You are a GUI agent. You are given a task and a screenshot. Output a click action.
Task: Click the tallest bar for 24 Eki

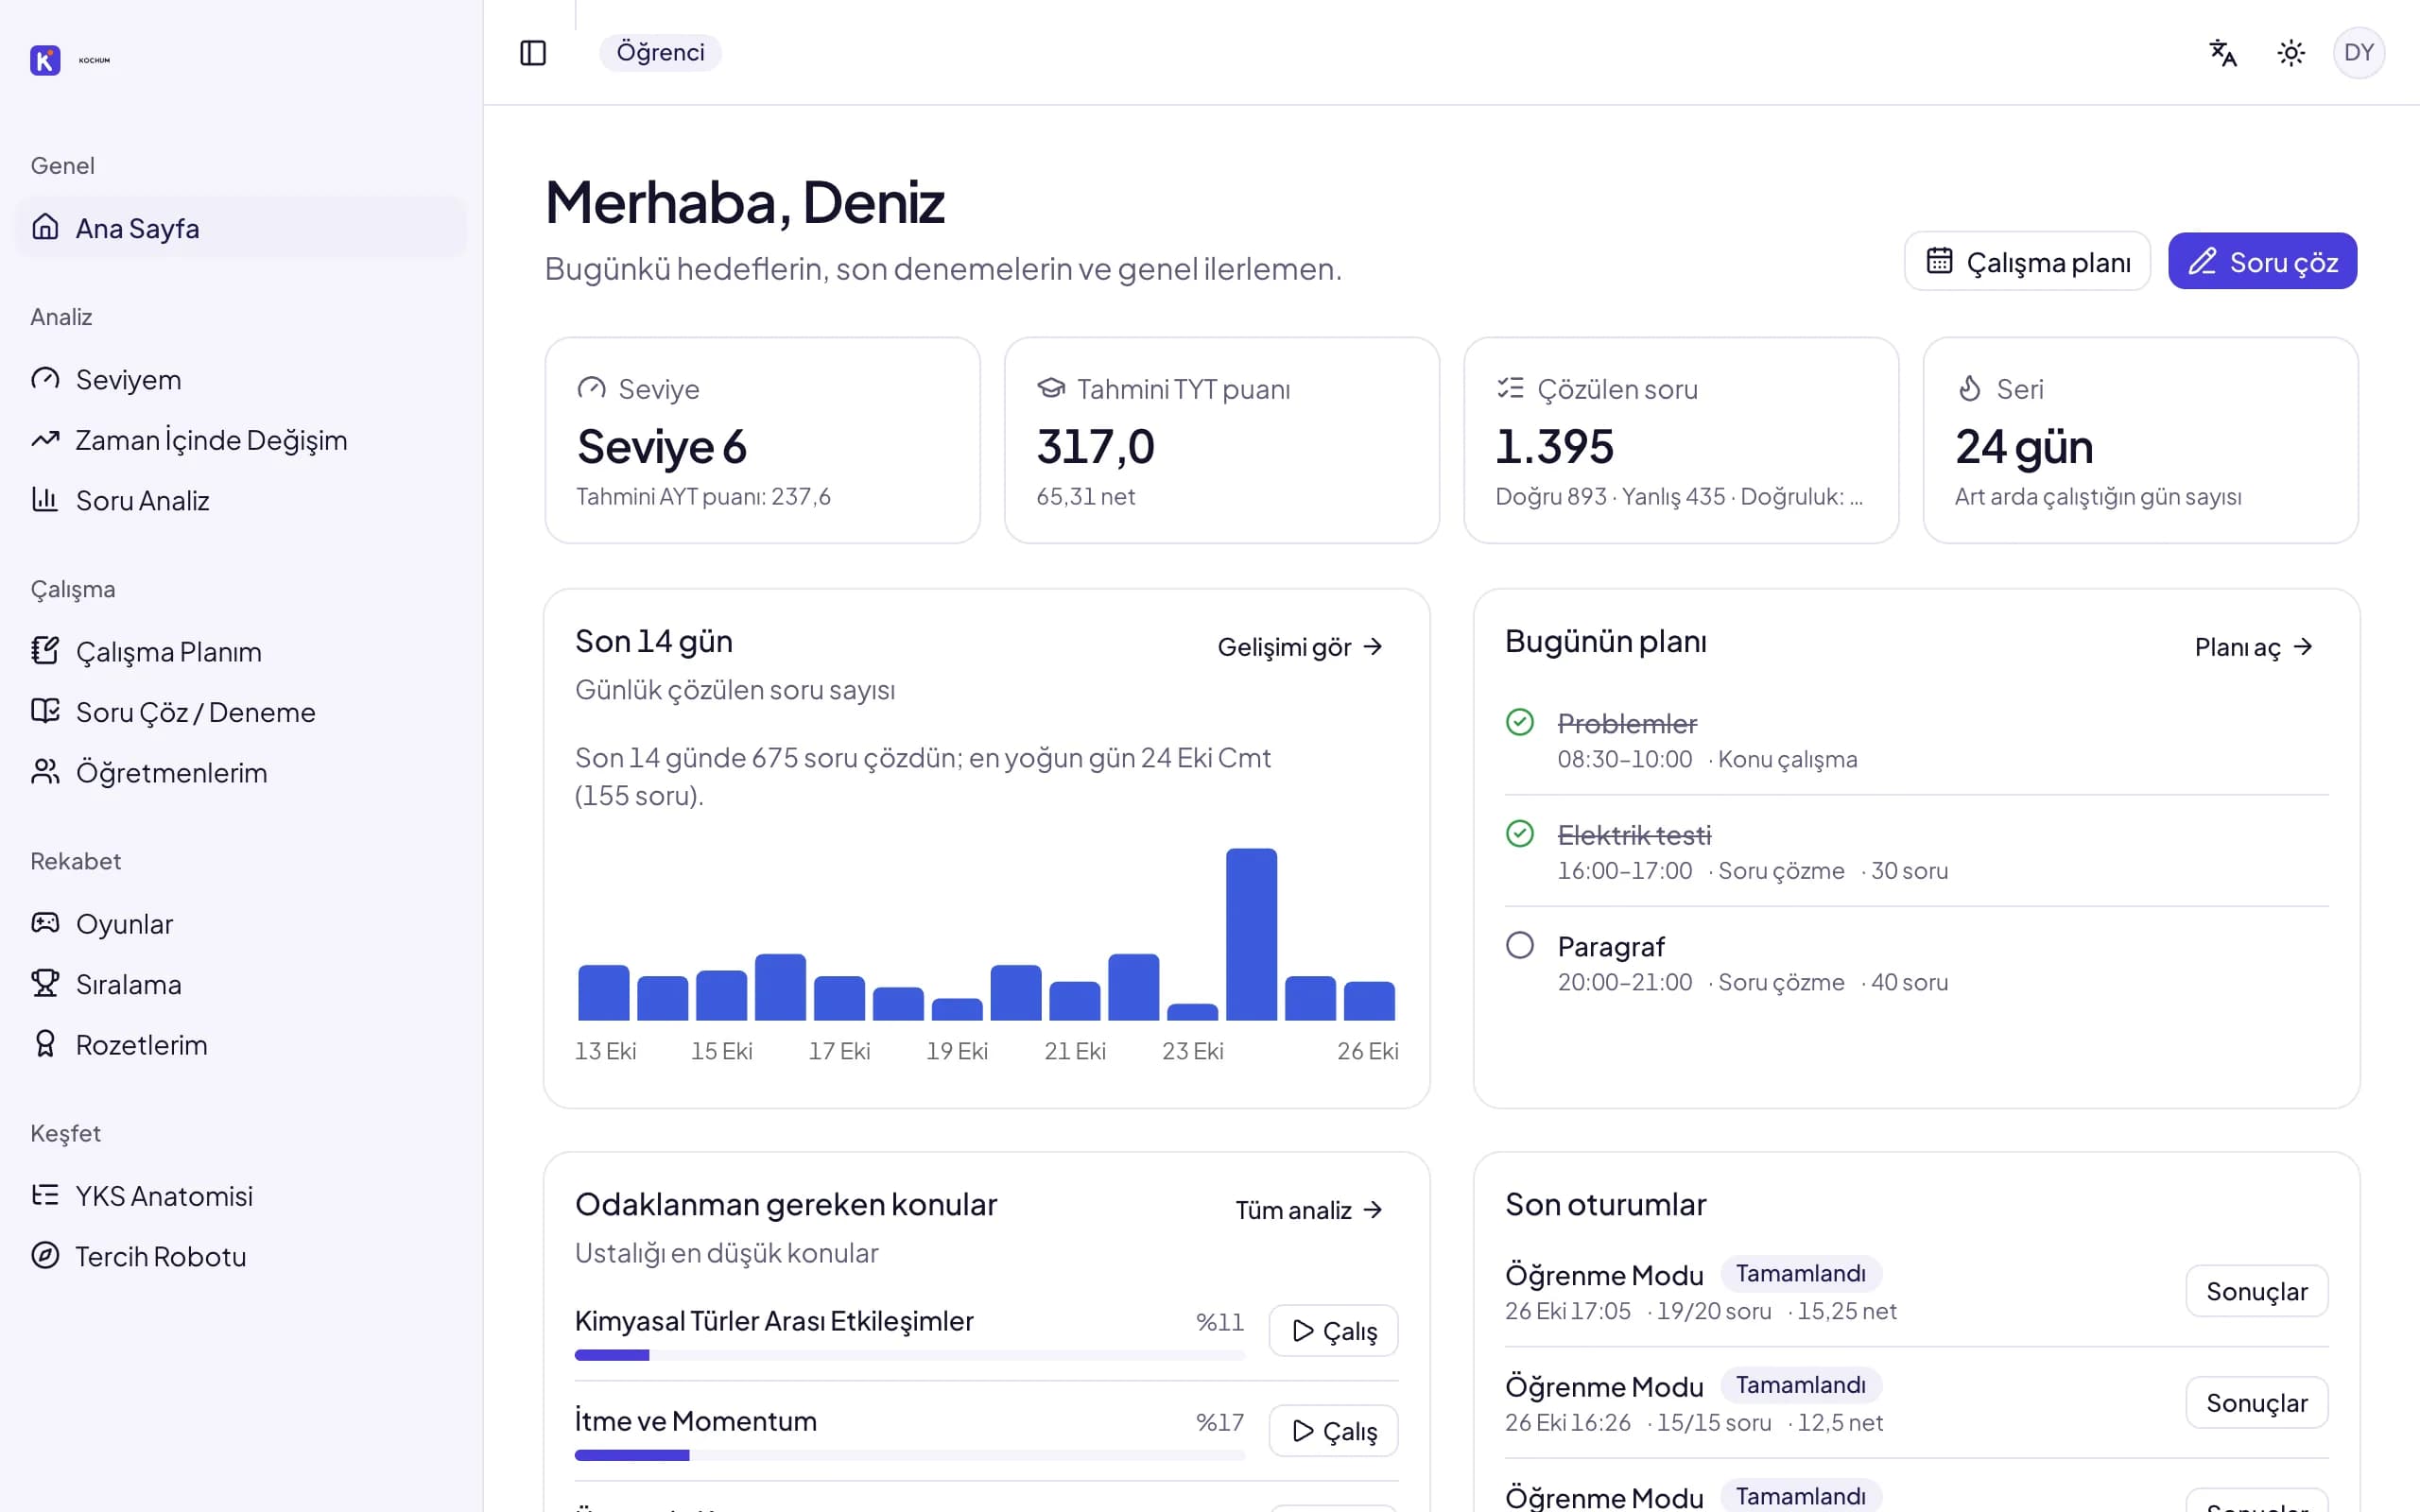coord(1251,934)
